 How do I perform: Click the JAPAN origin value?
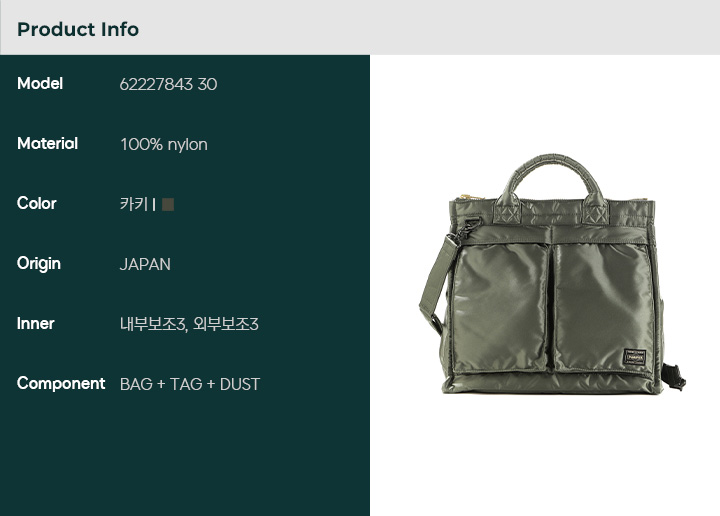point(145,264)
